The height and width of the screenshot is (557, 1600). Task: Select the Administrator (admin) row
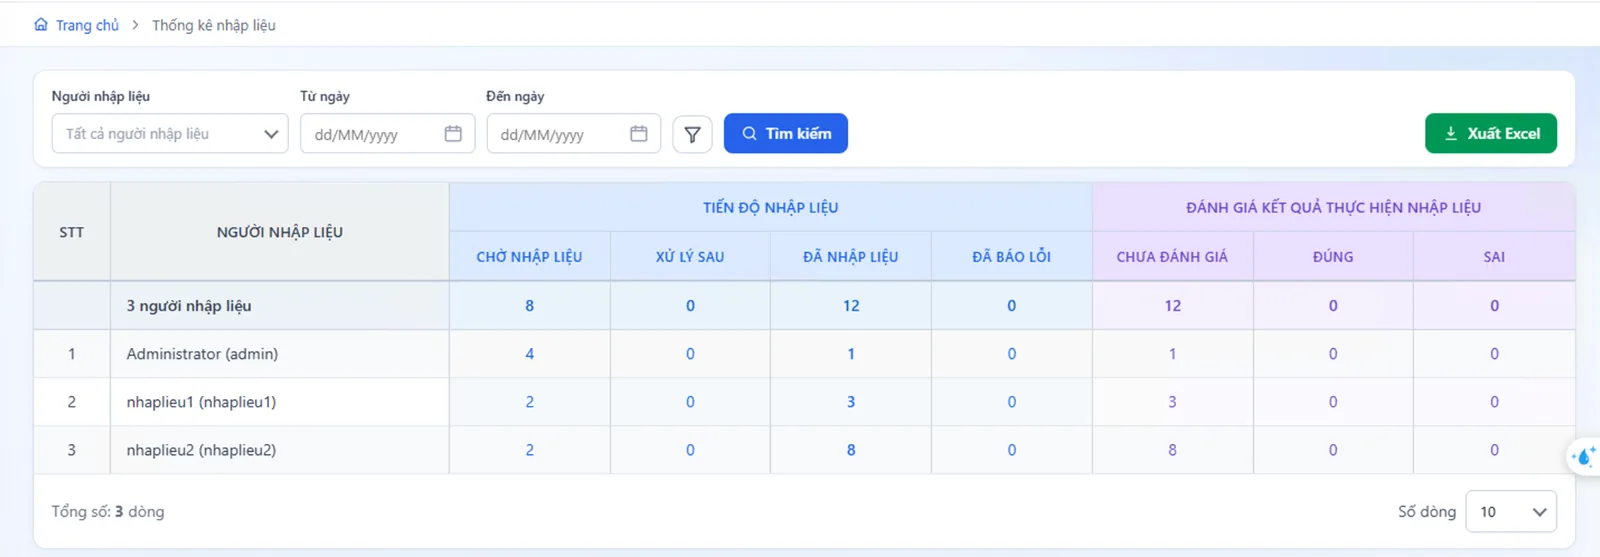tap(804, 354)
